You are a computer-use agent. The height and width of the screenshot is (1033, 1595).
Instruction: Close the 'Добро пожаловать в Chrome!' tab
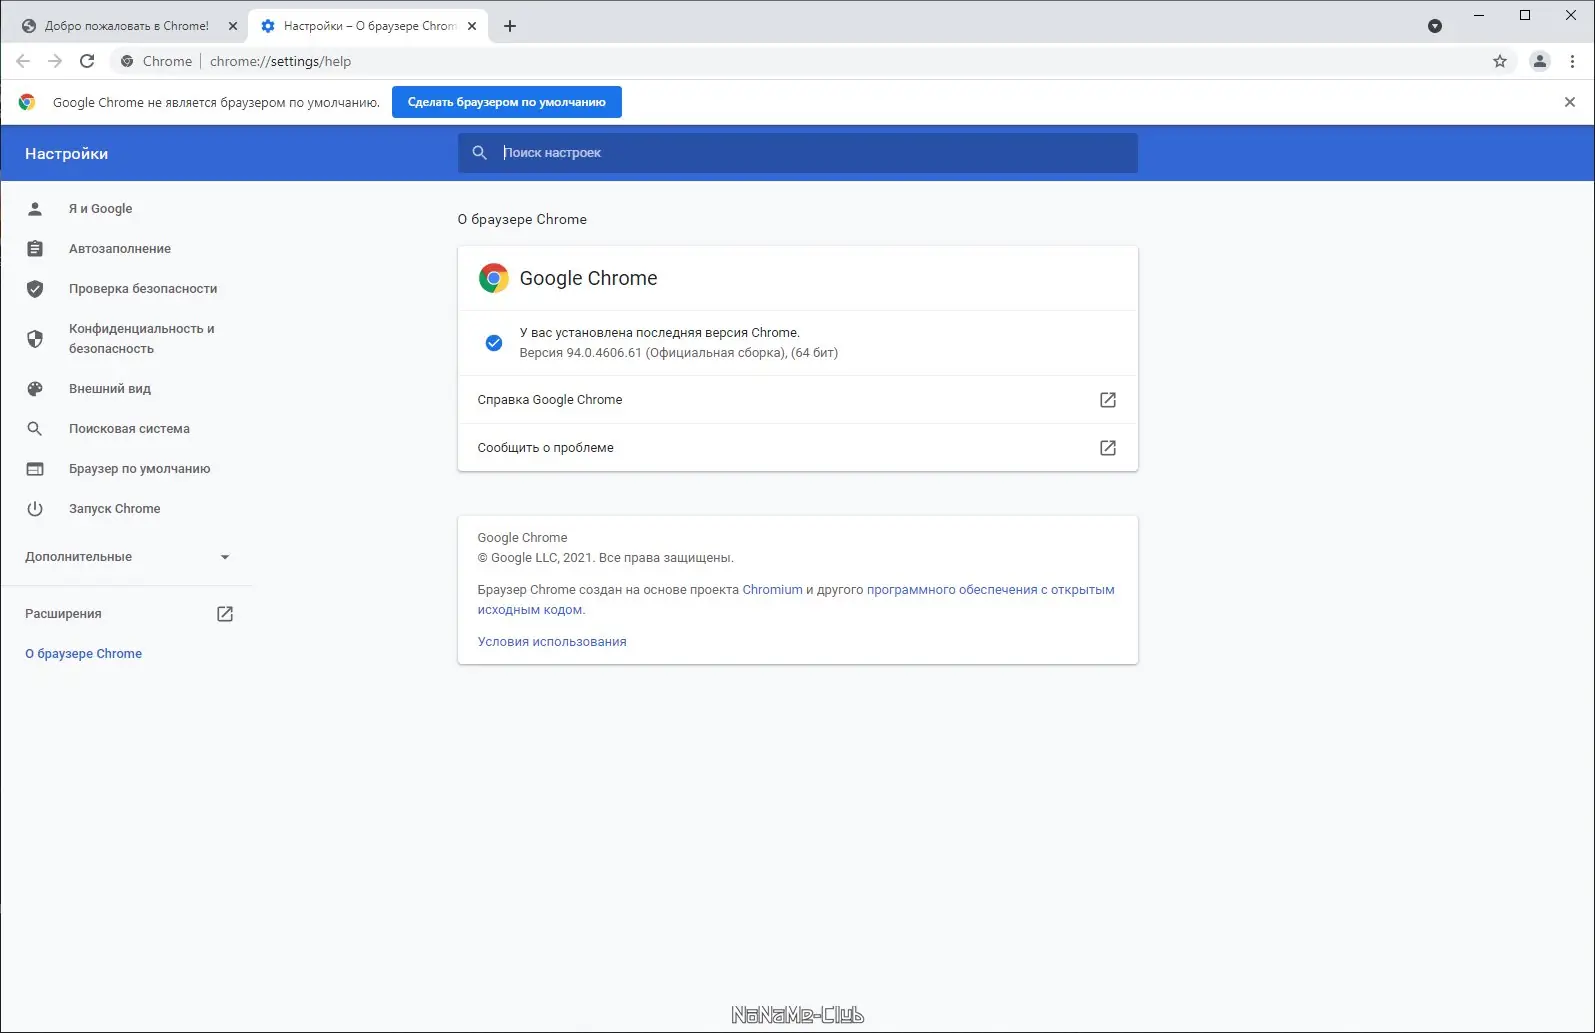coord(233,26)
